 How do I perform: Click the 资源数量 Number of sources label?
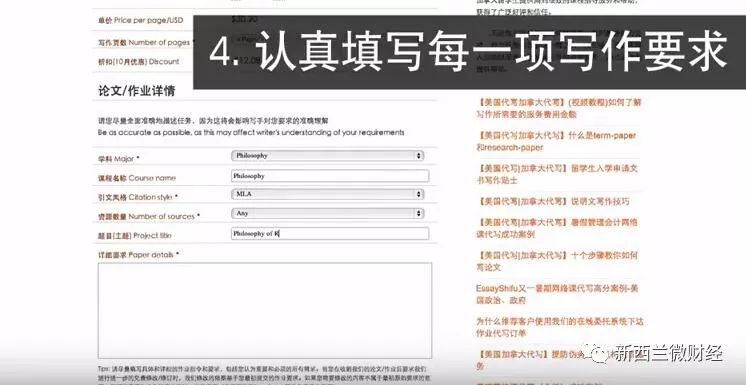(x=149, y=217)
